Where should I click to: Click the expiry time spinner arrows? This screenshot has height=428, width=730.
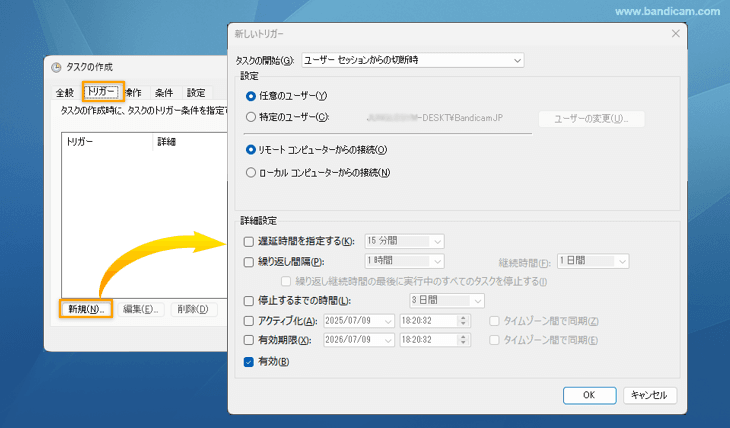click(463, 340)
